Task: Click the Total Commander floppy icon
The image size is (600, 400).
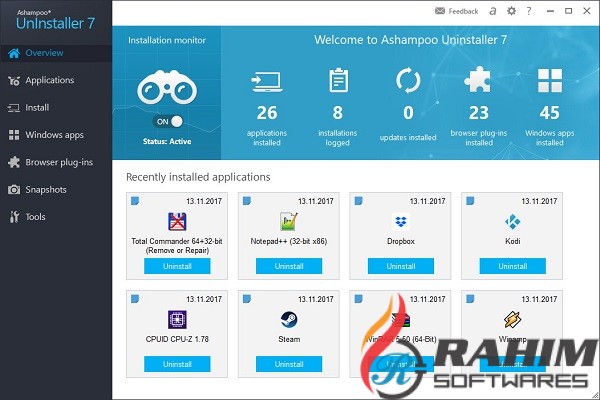Action: tap(177, 222)
